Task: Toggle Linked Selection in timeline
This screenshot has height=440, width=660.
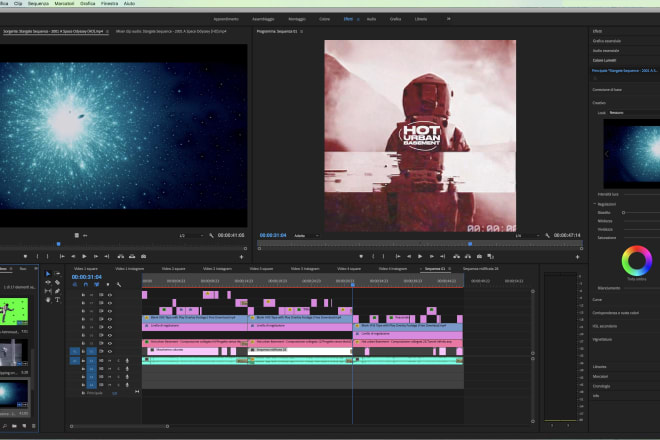Action: pyautogui.click(x=97, y=285)
